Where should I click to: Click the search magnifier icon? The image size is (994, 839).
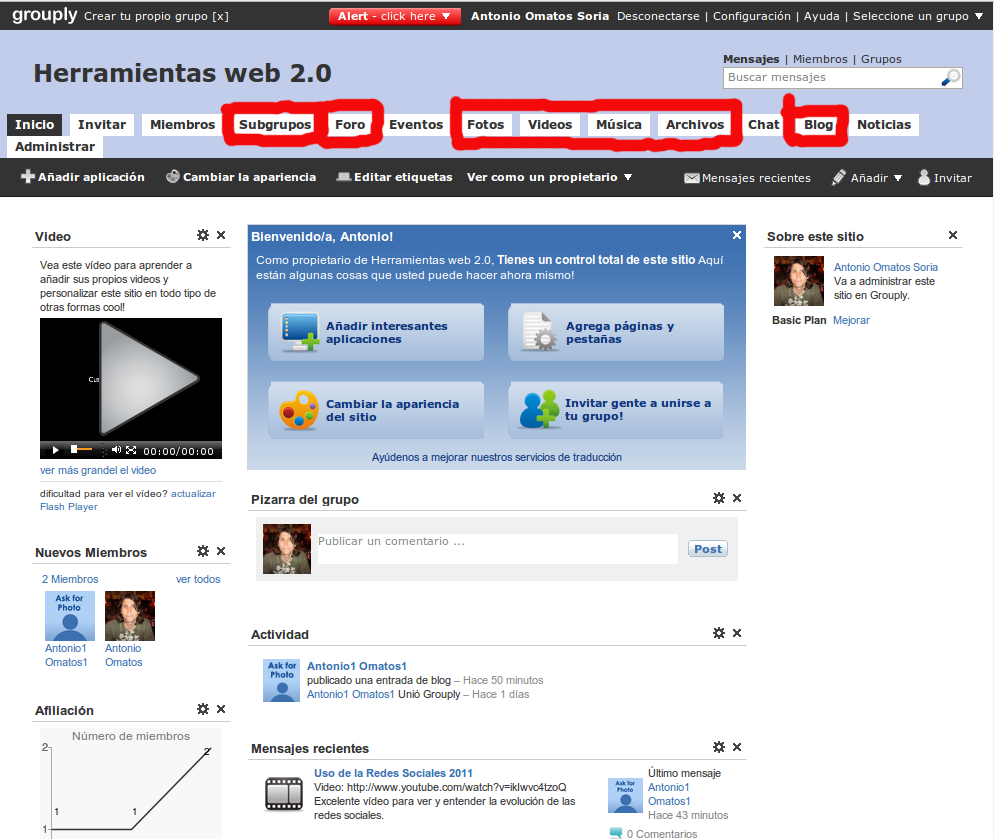(x=950, y=77)
